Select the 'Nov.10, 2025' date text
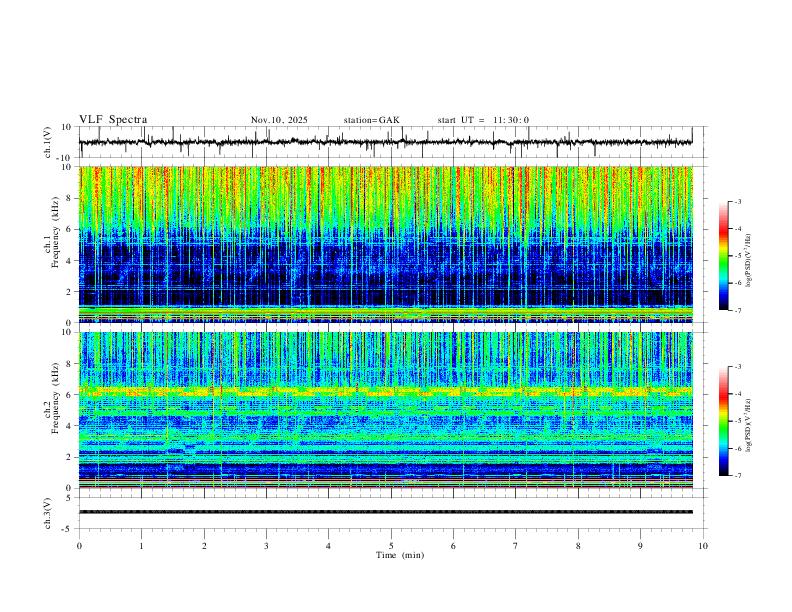 point(279,120)
